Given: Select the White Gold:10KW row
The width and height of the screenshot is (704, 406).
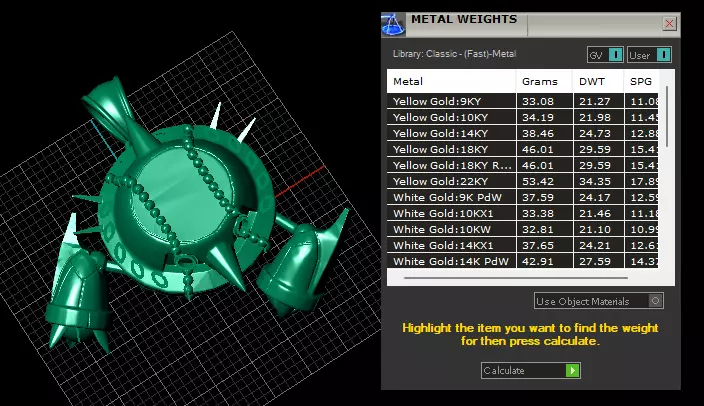Looking at the screenshot, I should [523, 229].
